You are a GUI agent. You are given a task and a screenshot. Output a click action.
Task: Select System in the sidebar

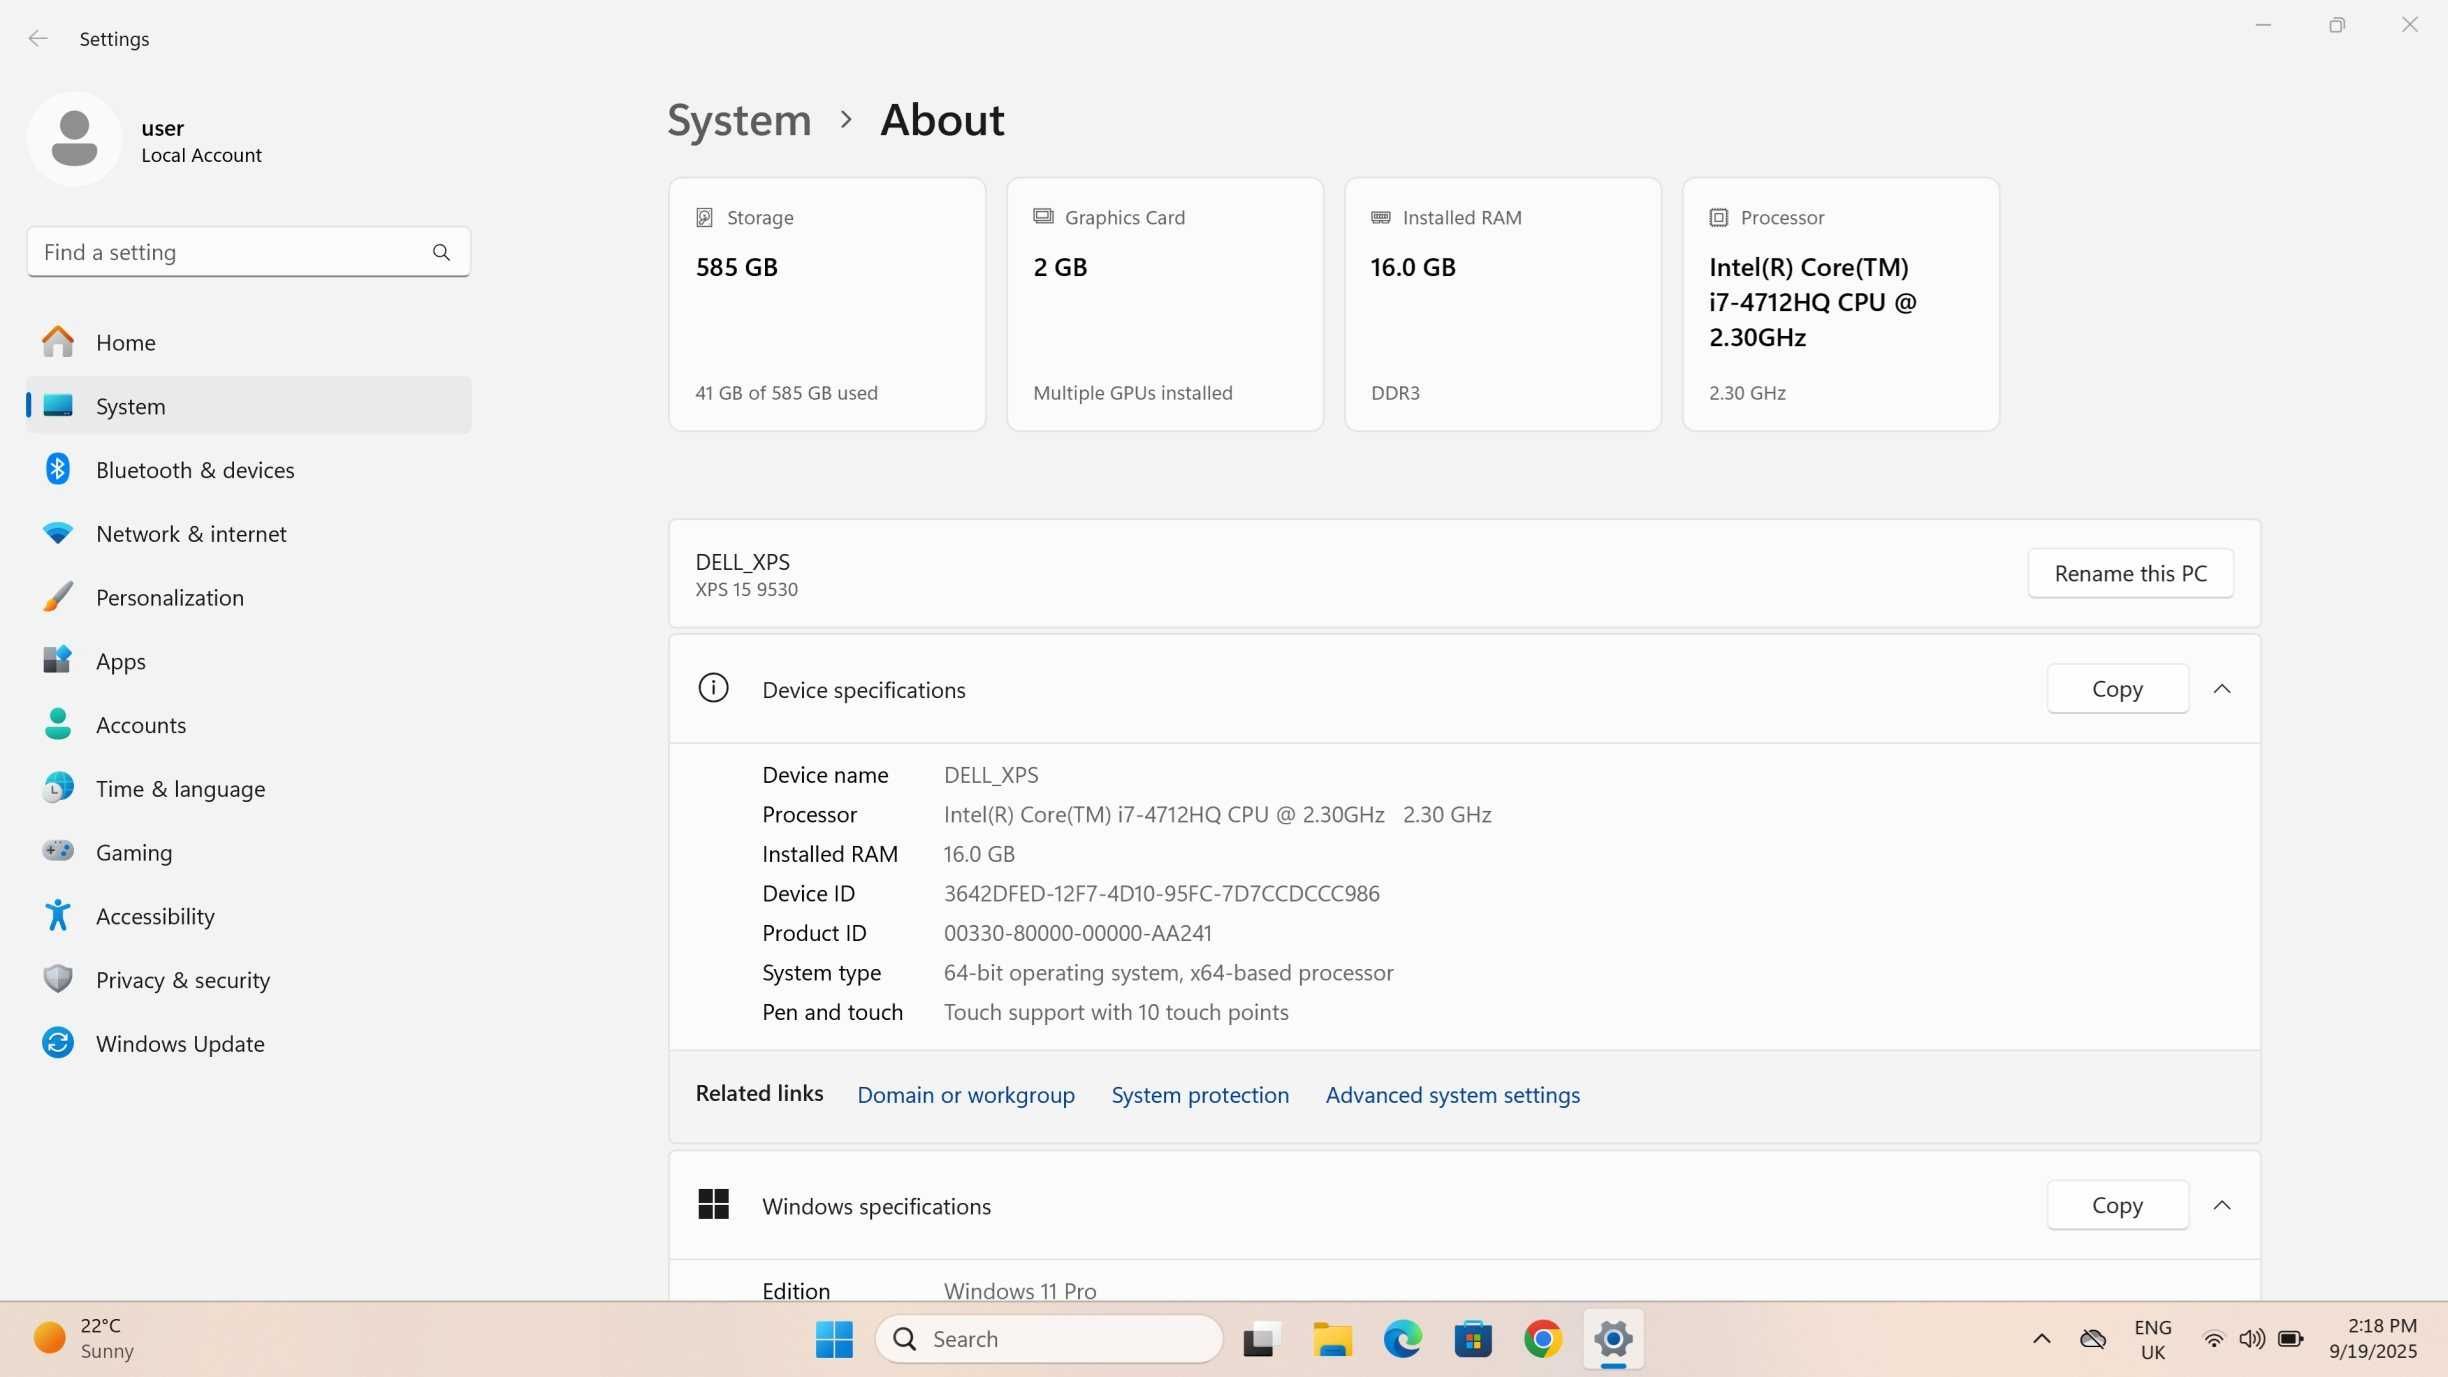point(248,406)
